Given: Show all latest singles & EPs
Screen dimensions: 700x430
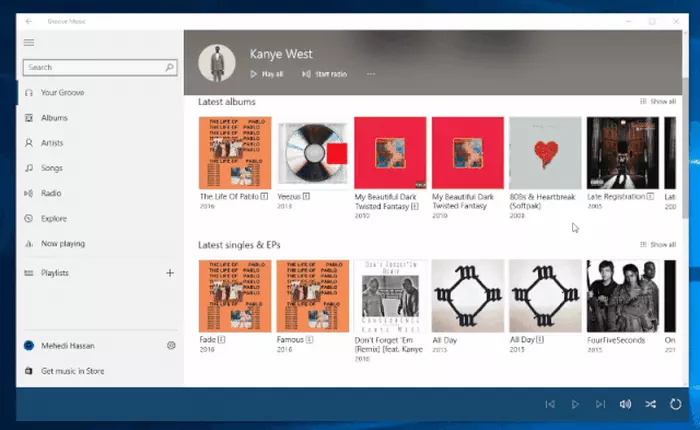Looking at the screenshot, I should coord(658,244).
